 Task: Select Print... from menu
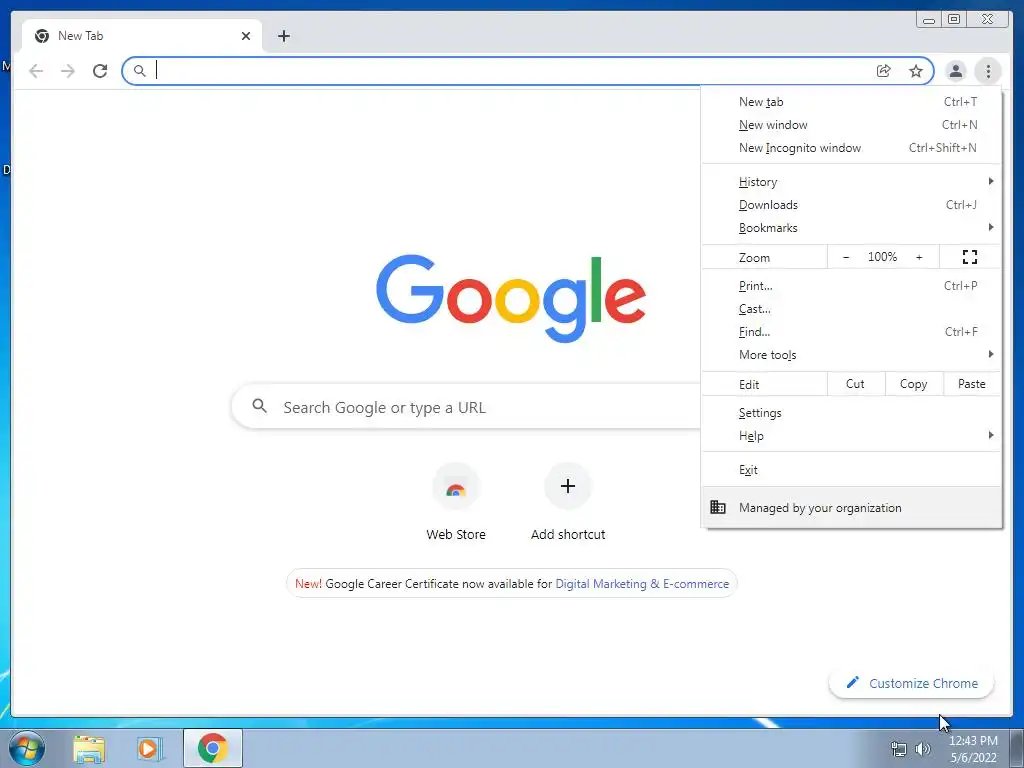(852, 286)
